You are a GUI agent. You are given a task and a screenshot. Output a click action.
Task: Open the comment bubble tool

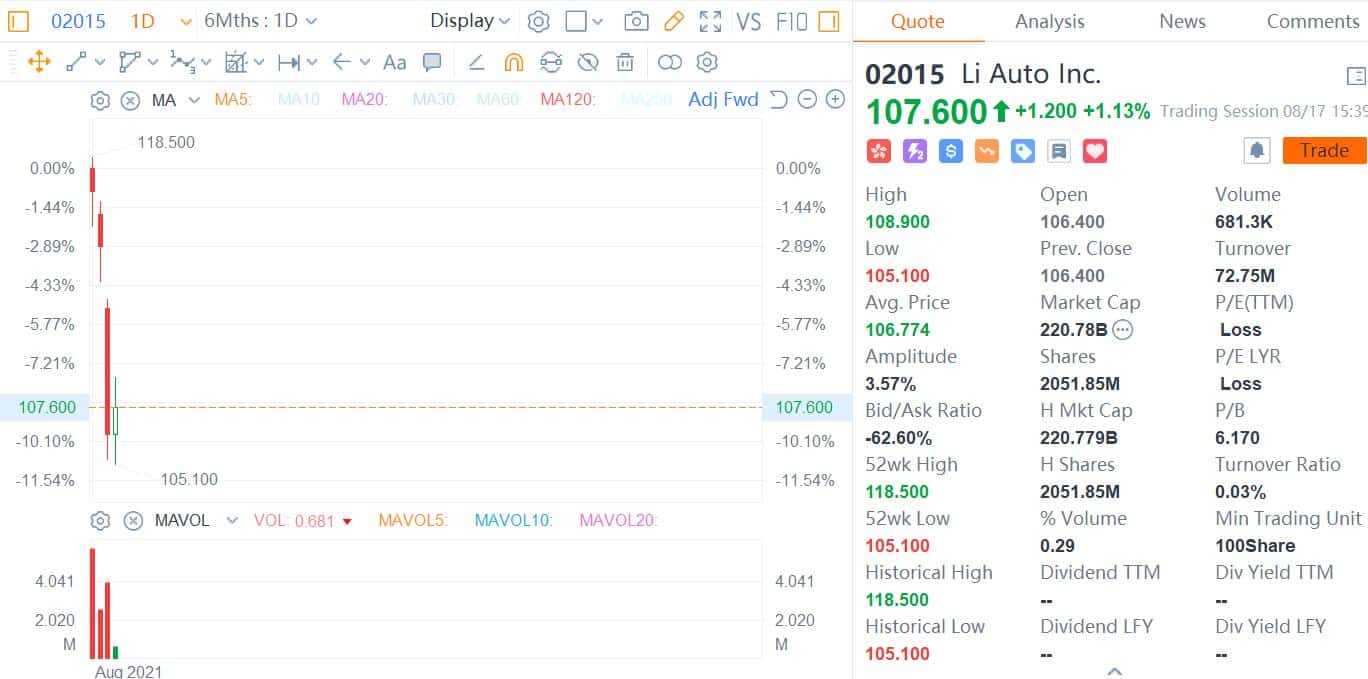click(432, 62)
